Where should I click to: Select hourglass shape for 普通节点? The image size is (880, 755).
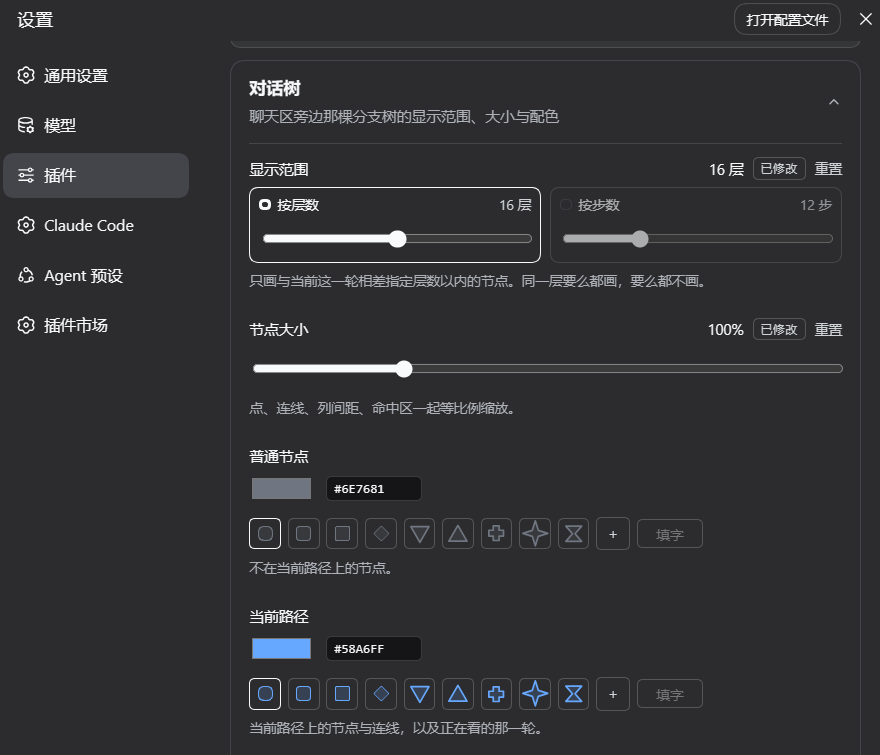(x=574, y=533)
